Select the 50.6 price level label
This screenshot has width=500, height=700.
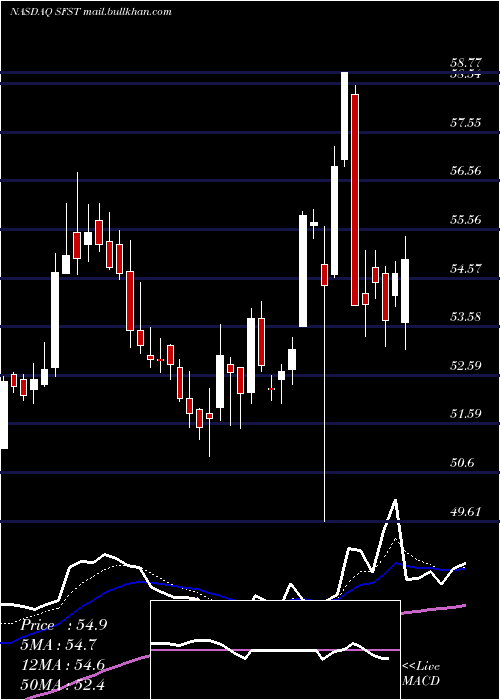pyautogui.click(x=462, y=463)
